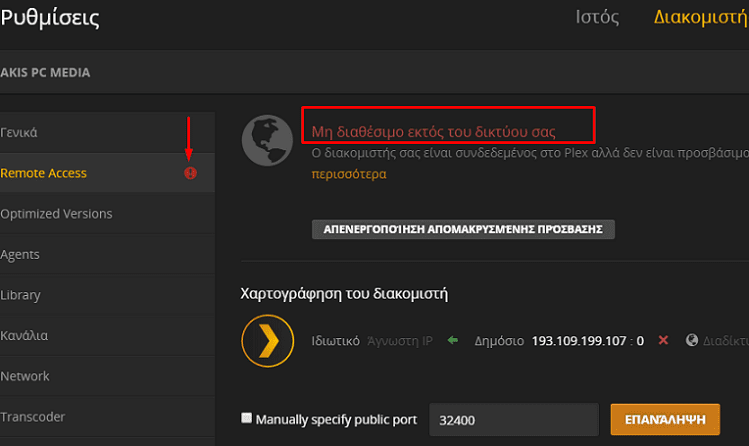The height and width of the screenshot is (446, 749).
Task: Open the Library settings section
Action: (107, 295)
